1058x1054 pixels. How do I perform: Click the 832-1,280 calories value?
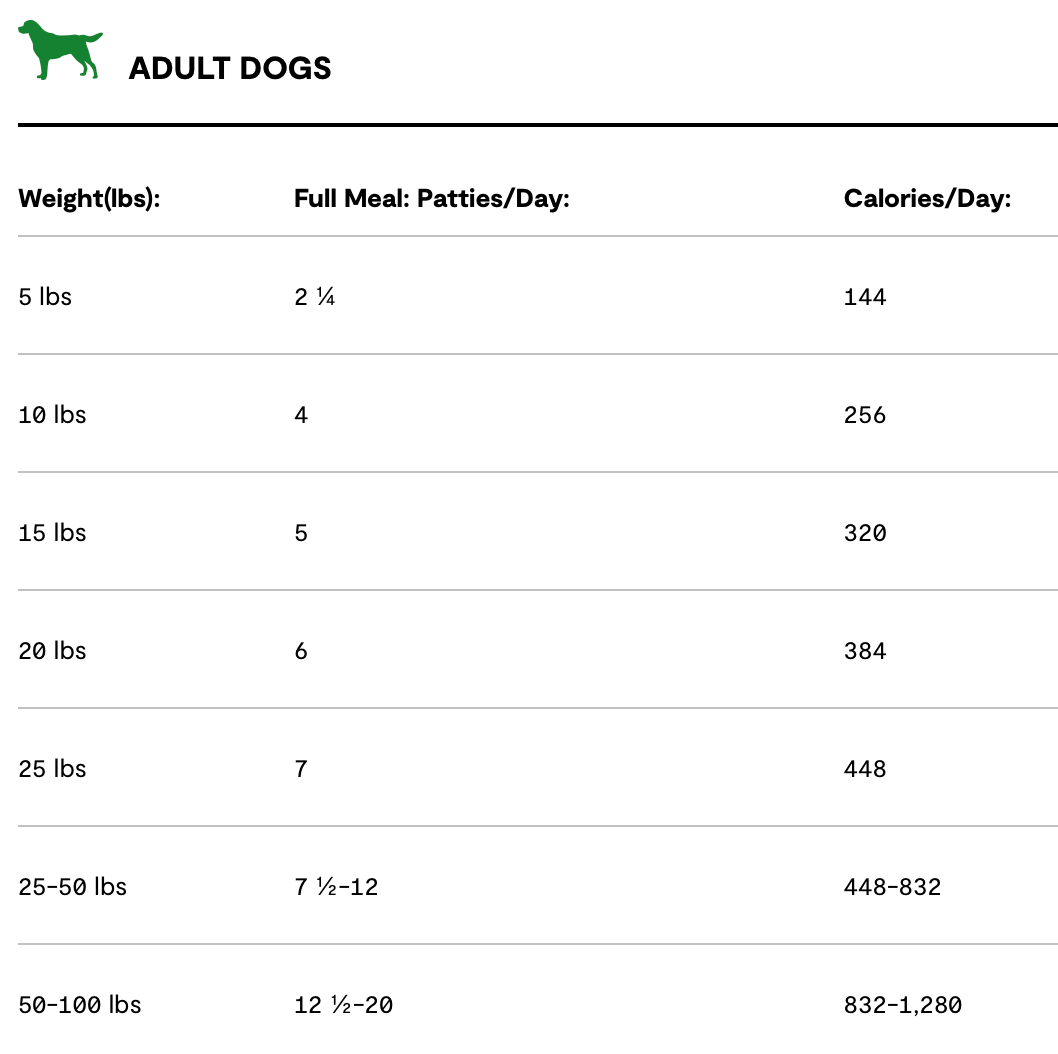[x=902, y=1005]
